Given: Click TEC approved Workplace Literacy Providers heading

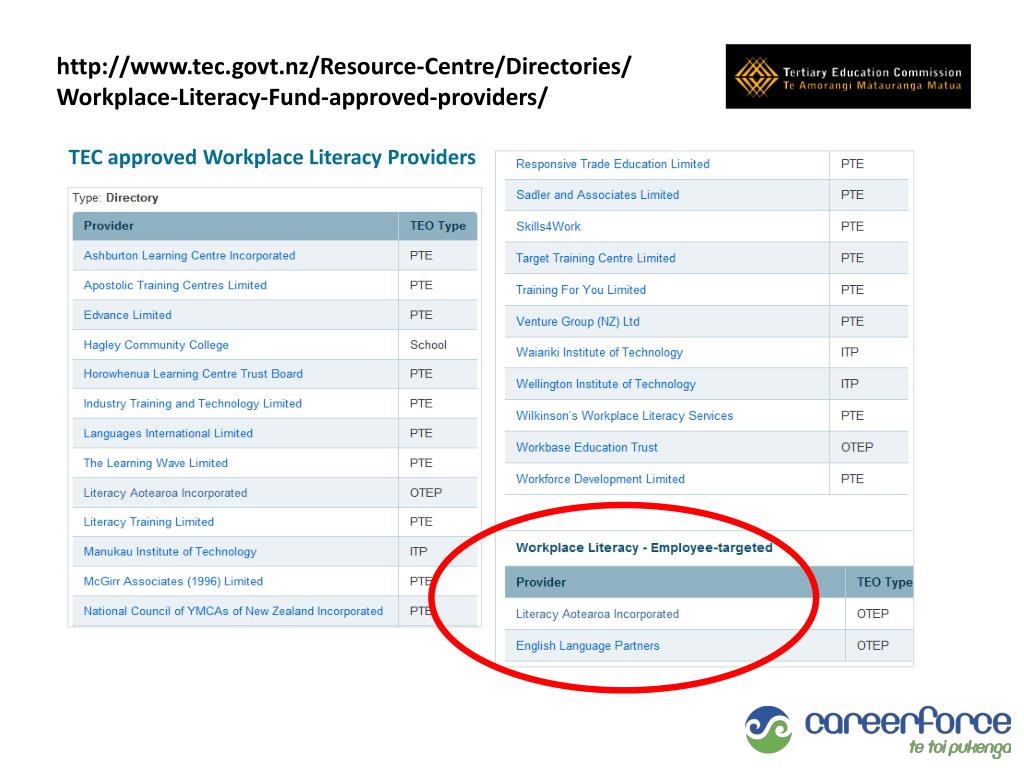Looking at the screenshot, I should (x=272, y=157).
